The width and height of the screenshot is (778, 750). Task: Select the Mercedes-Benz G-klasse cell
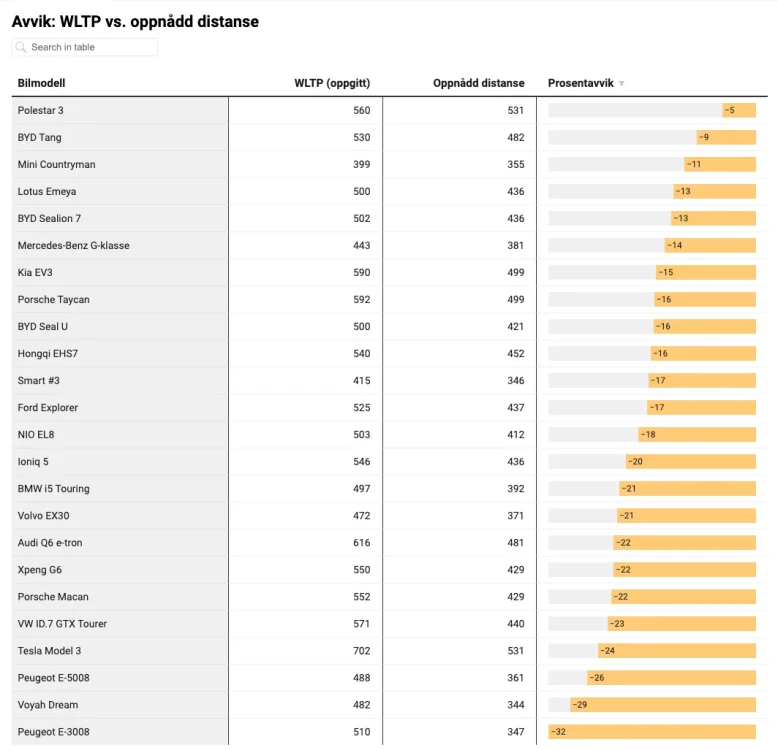(73, 246)
